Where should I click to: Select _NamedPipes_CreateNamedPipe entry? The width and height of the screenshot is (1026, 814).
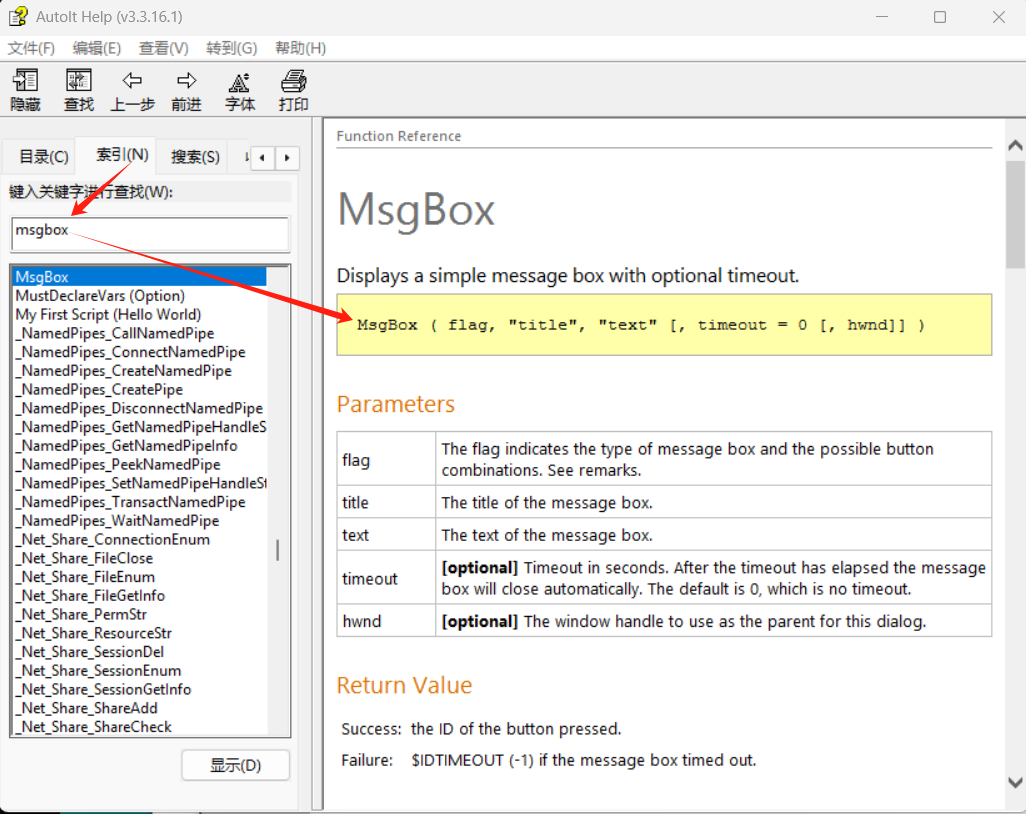click(123, 371)
